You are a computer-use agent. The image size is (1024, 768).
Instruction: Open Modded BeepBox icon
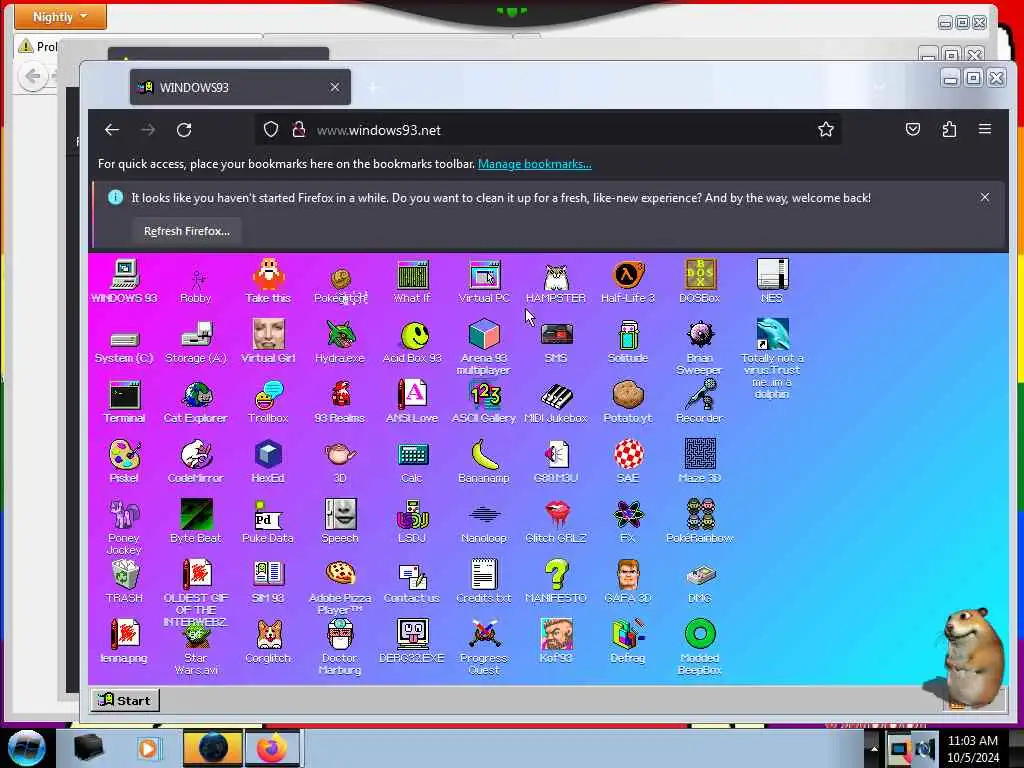[699, 647]
